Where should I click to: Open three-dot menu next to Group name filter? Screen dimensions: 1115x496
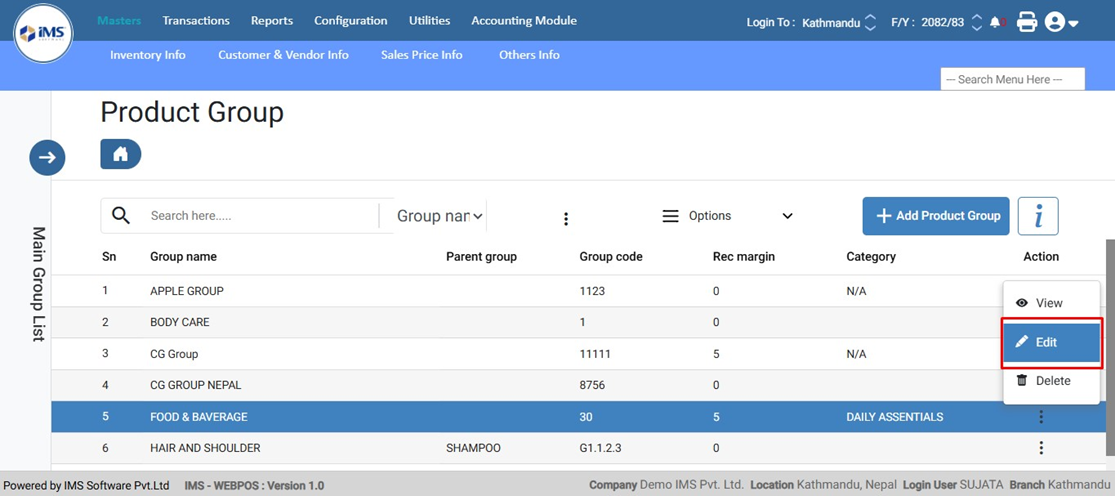coord(566,219)
